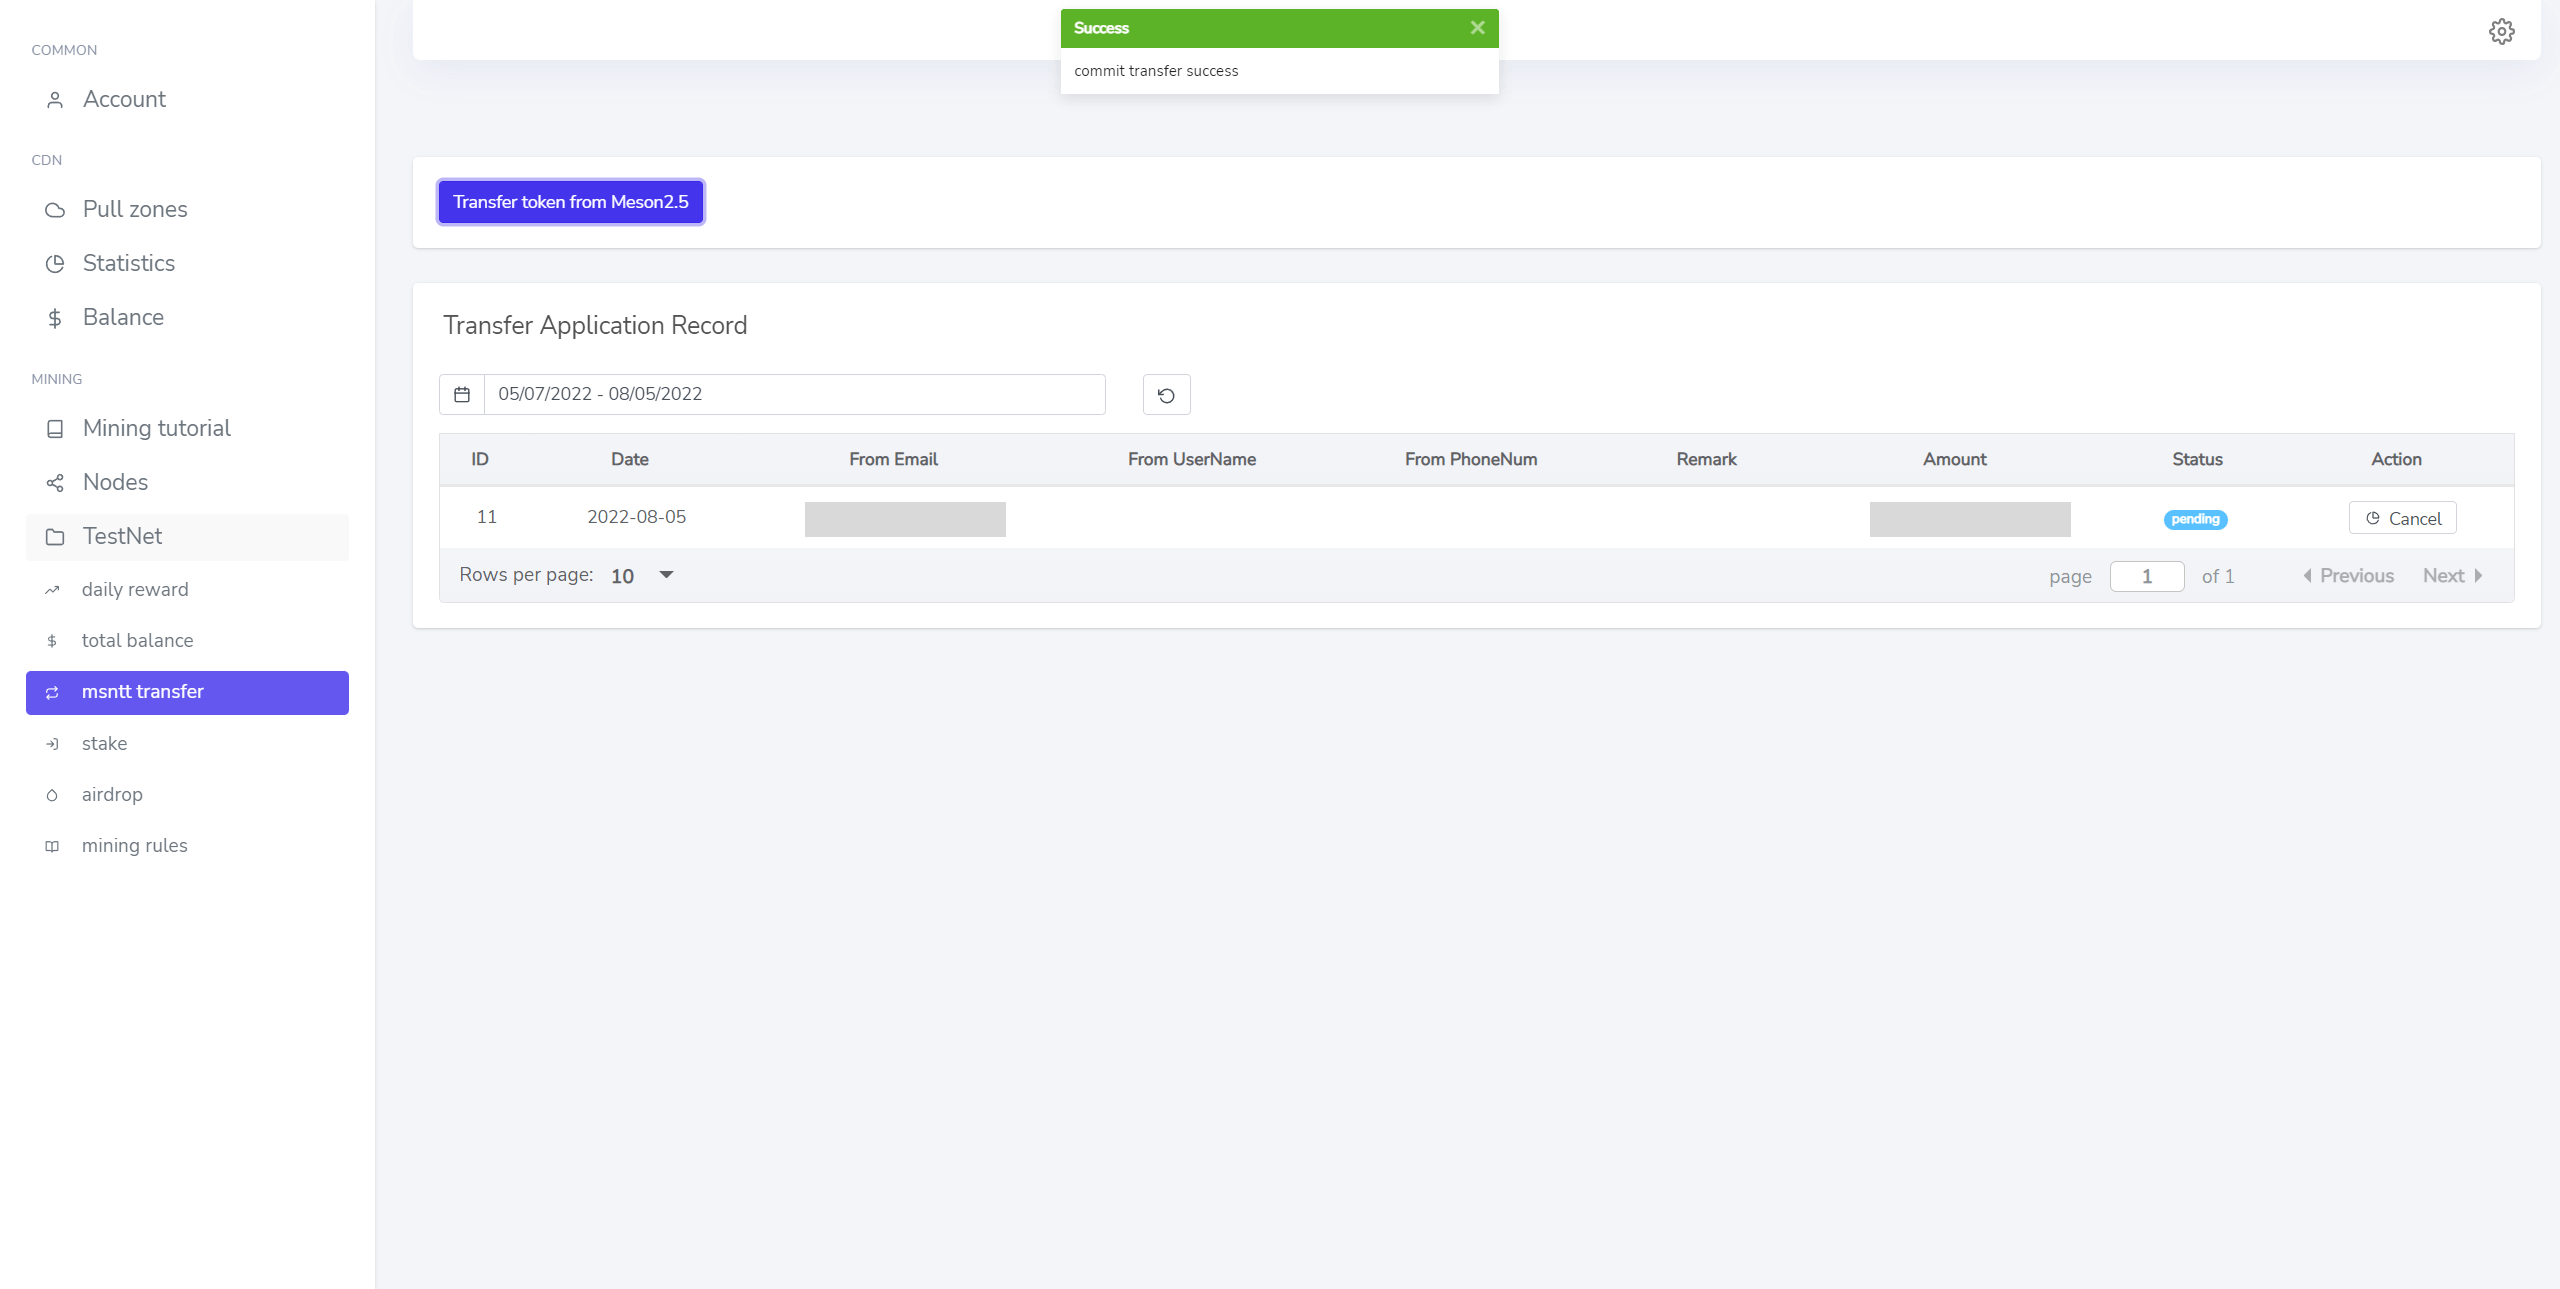Click Transfer token from Meson2.5 button
Image resolution: width=2560 pixels, height=1289 pixels.
pos(571,202)
